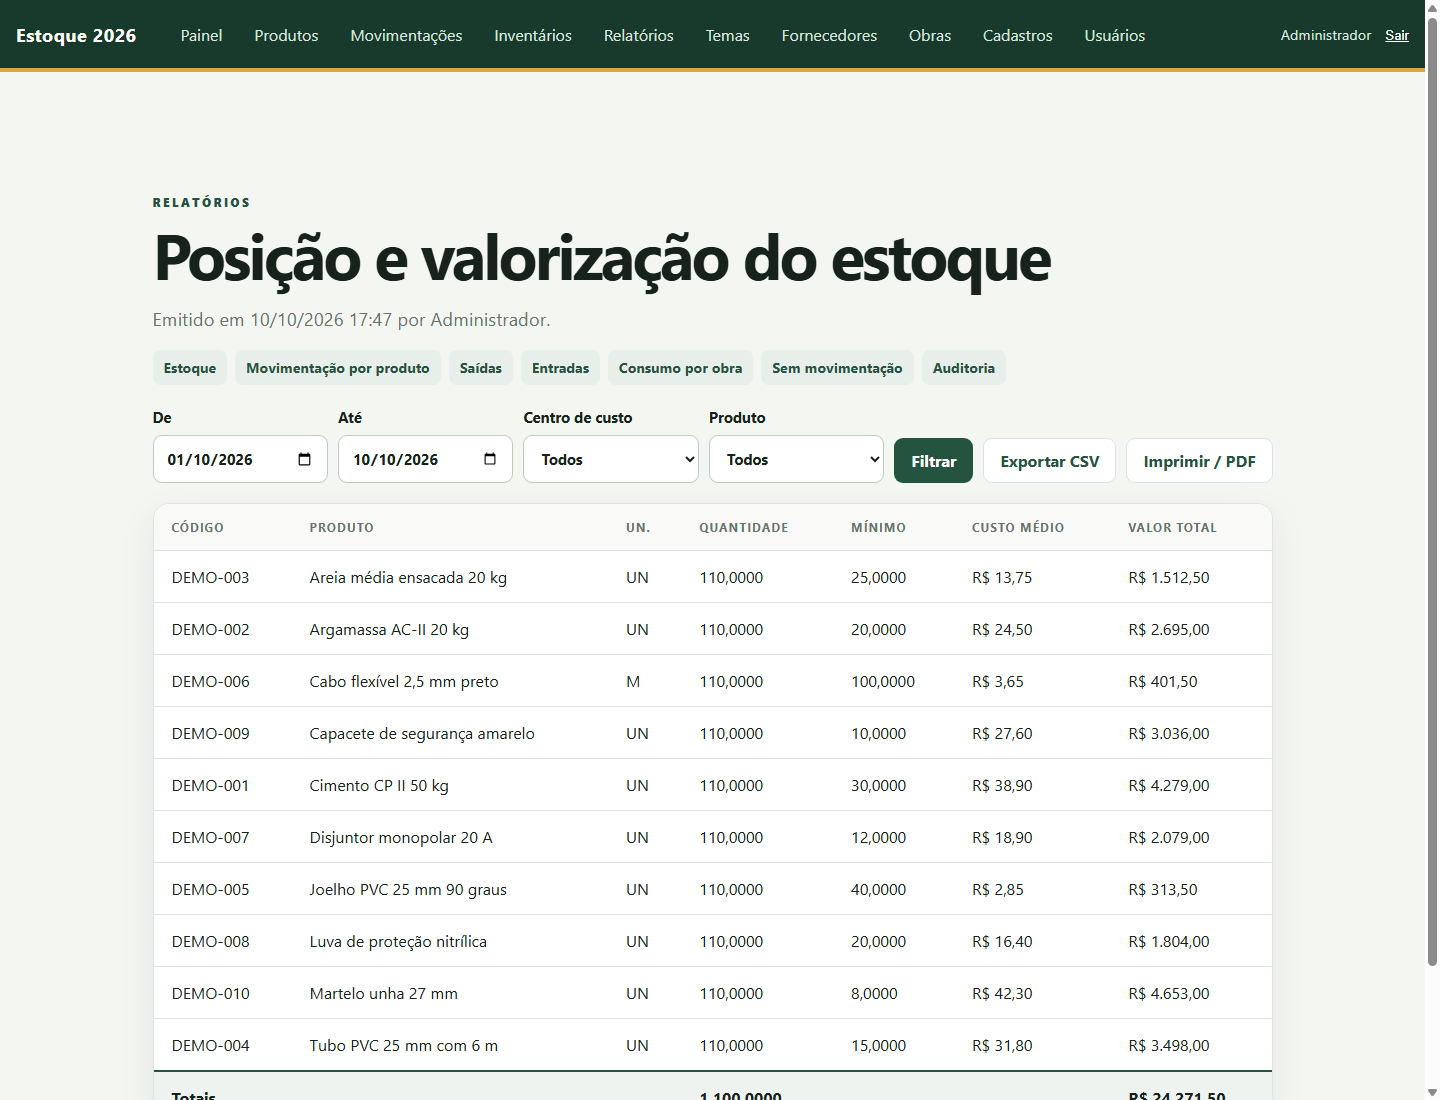The image size is (1440, 1100).
Task: Open the Painel menu item
Action: point(201,35)
